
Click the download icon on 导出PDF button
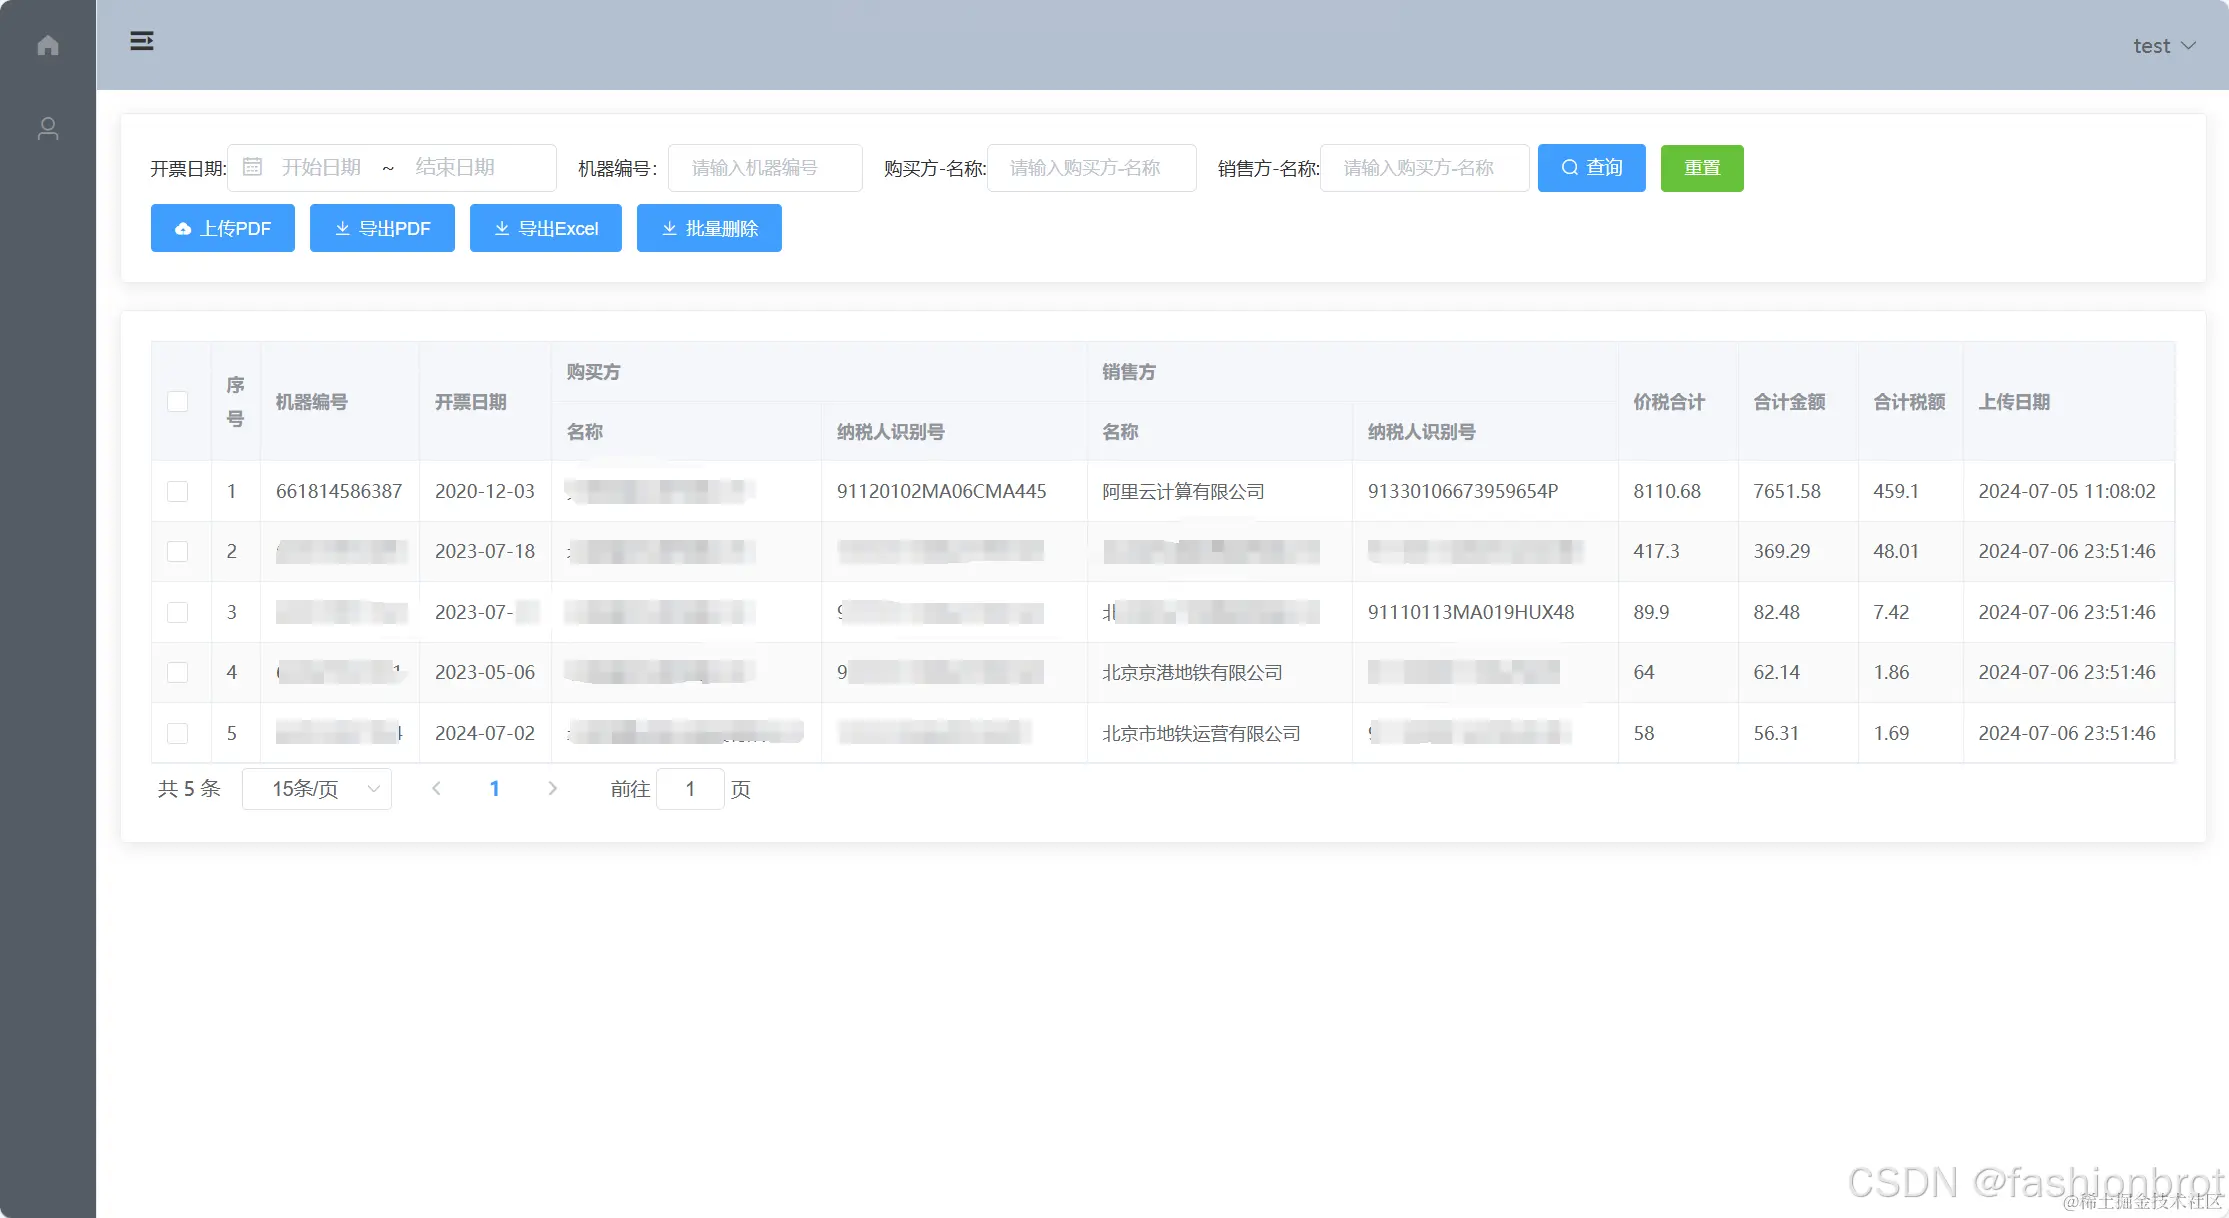(x=343, y=228)
